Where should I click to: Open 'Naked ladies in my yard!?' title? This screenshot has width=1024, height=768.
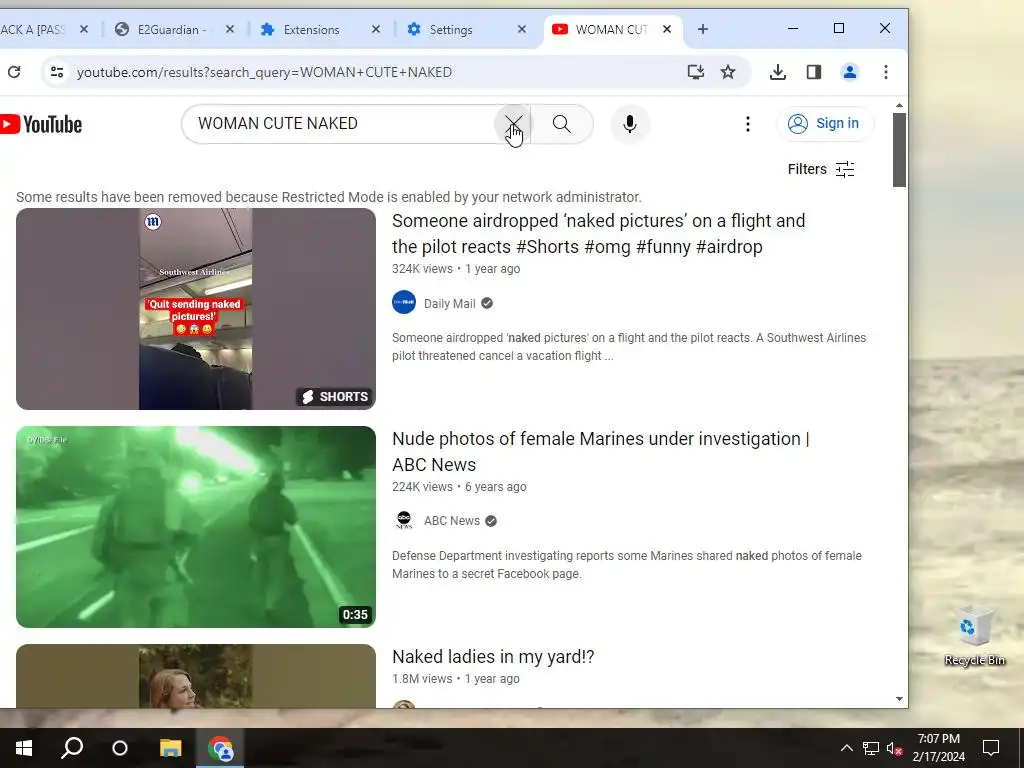493,656
